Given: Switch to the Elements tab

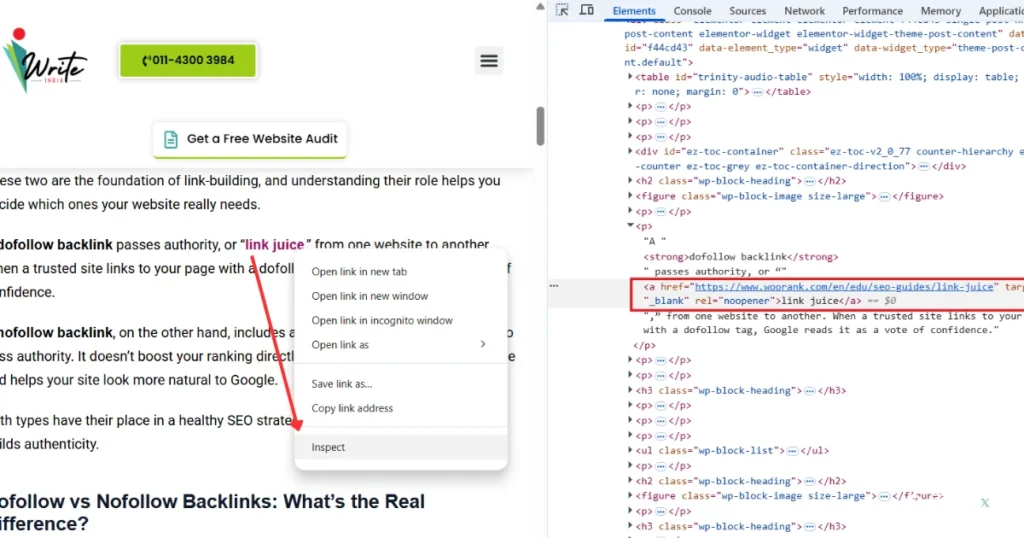Looking at the screenshot, I should coord(633,11).
